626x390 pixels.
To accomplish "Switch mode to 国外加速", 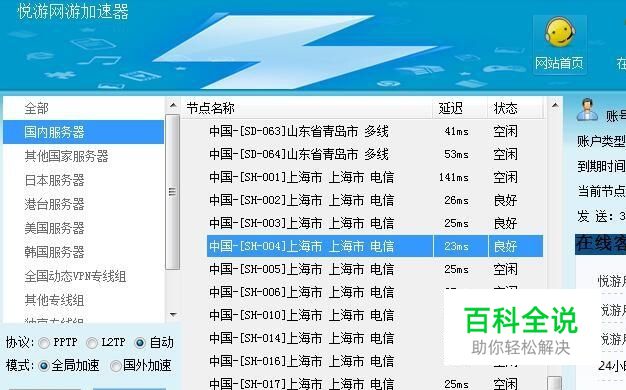I will tap(116, 366).
